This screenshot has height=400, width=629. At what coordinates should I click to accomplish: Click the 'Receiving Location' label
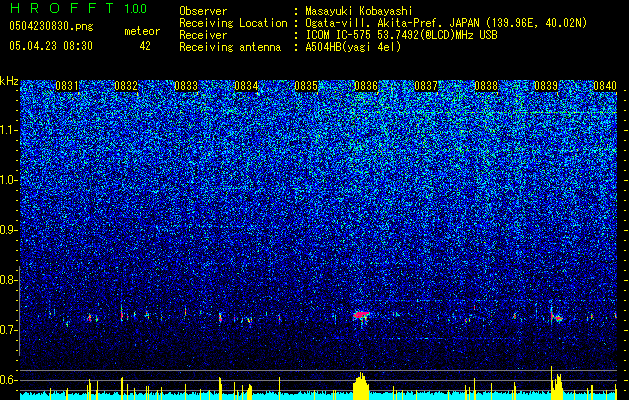(x=233, y=23)
